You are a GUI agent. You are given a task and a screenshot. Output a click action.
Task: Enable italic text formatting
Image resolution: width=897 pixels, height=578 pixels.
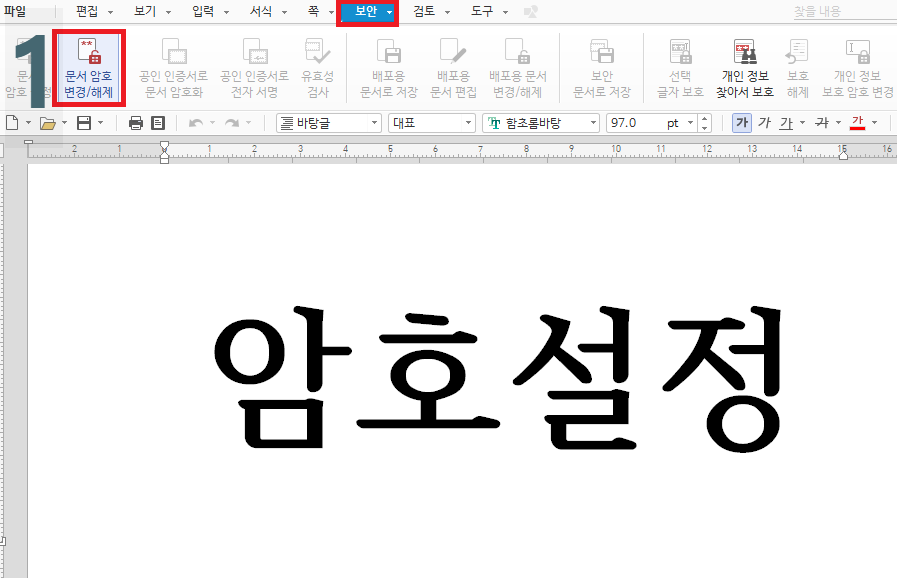tap(766, 121)
